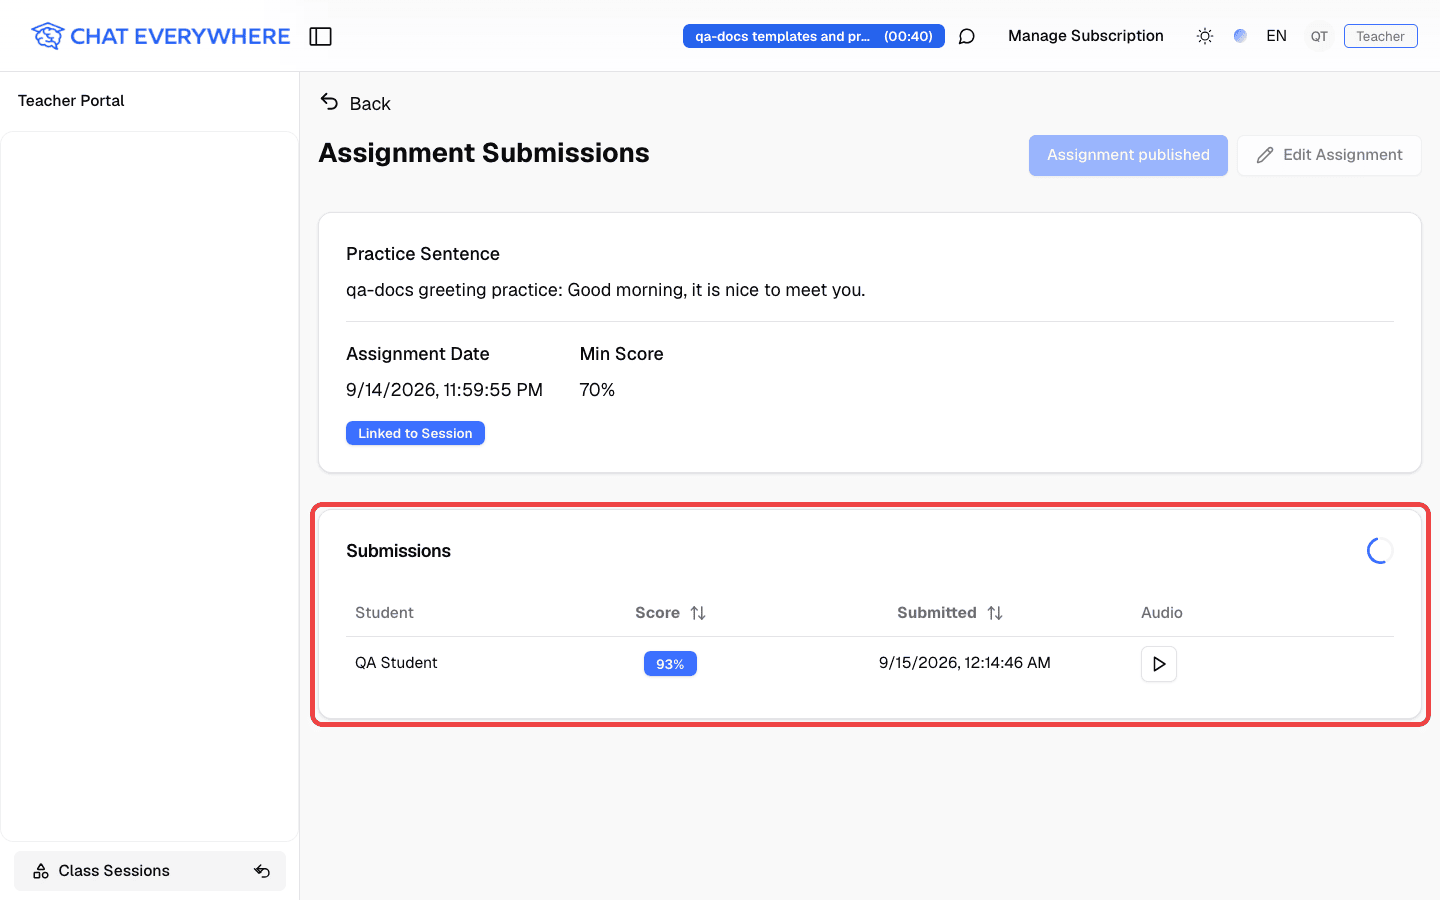Click the Teacher role badge

(1380, 36)
